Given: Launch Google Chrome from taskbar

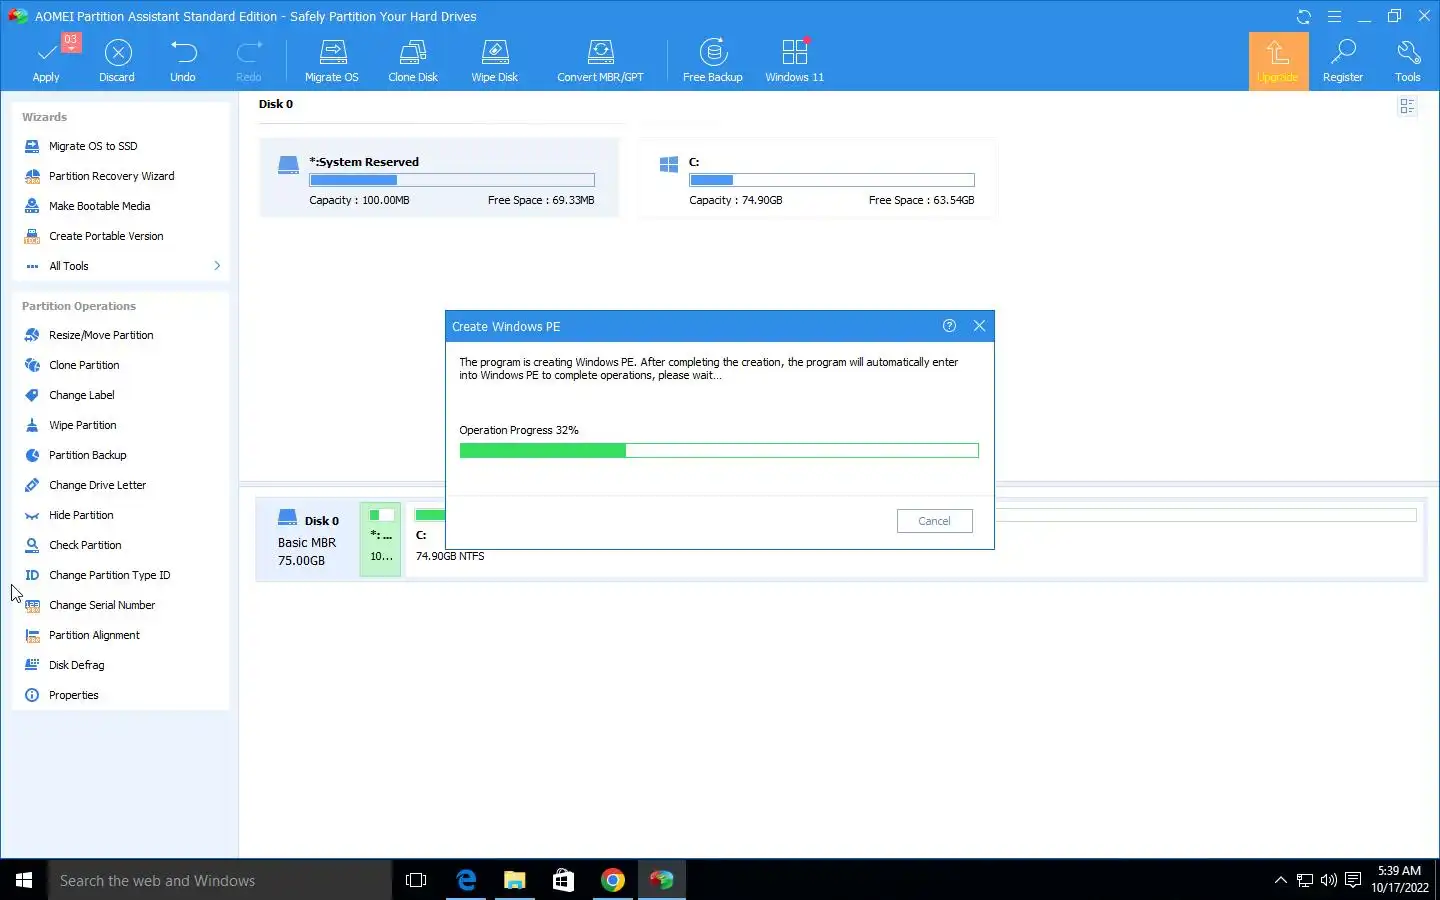Looking at the screenshot, I should [x=613, y=880].
